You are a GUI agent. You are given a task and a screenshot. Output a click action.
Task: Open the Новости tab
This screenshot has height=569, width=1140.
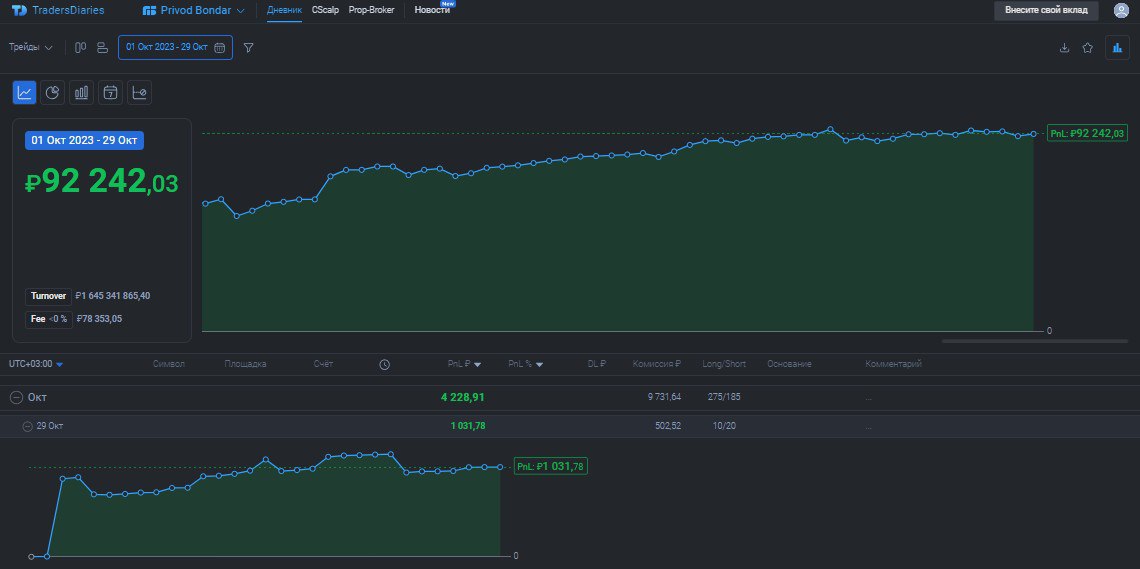tap(433, 10)
